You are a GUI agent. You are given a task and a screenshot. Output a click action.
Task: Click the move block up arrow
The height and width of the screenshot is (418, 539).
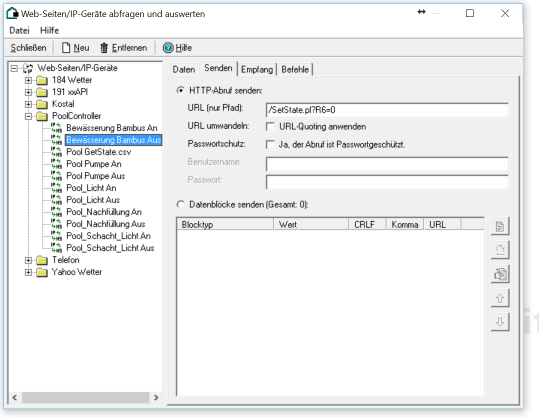coord(500,298)
